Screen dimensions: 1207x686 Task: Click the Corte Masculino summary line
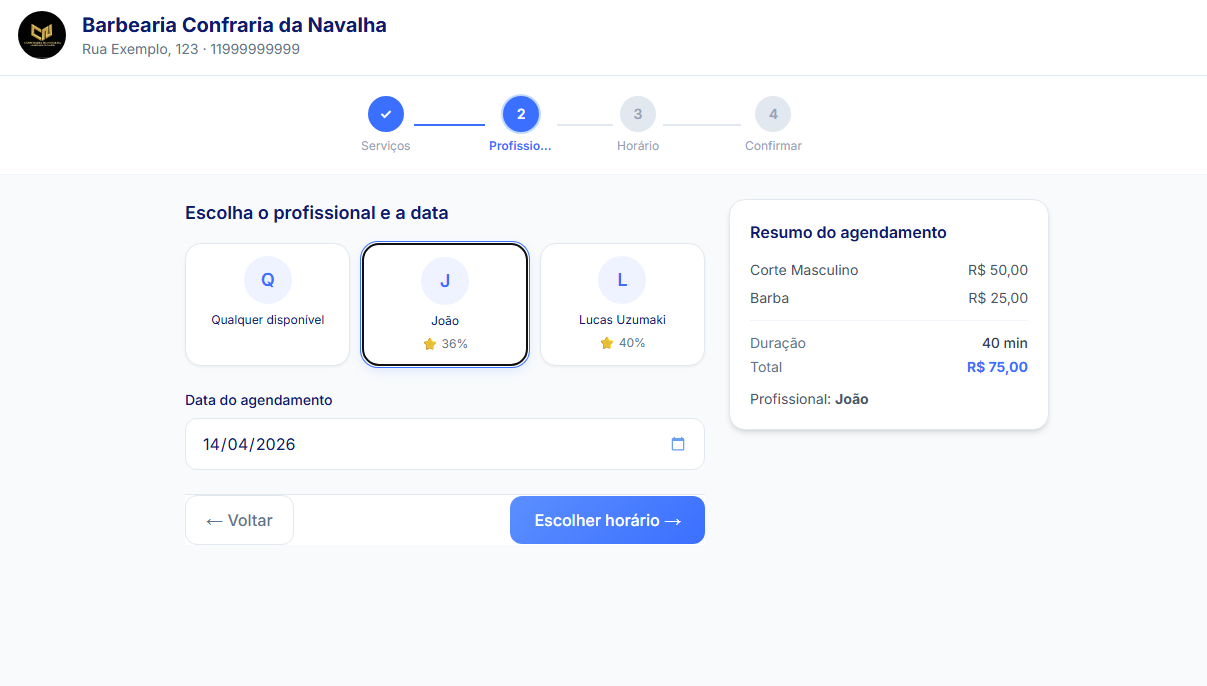(889, 270)
